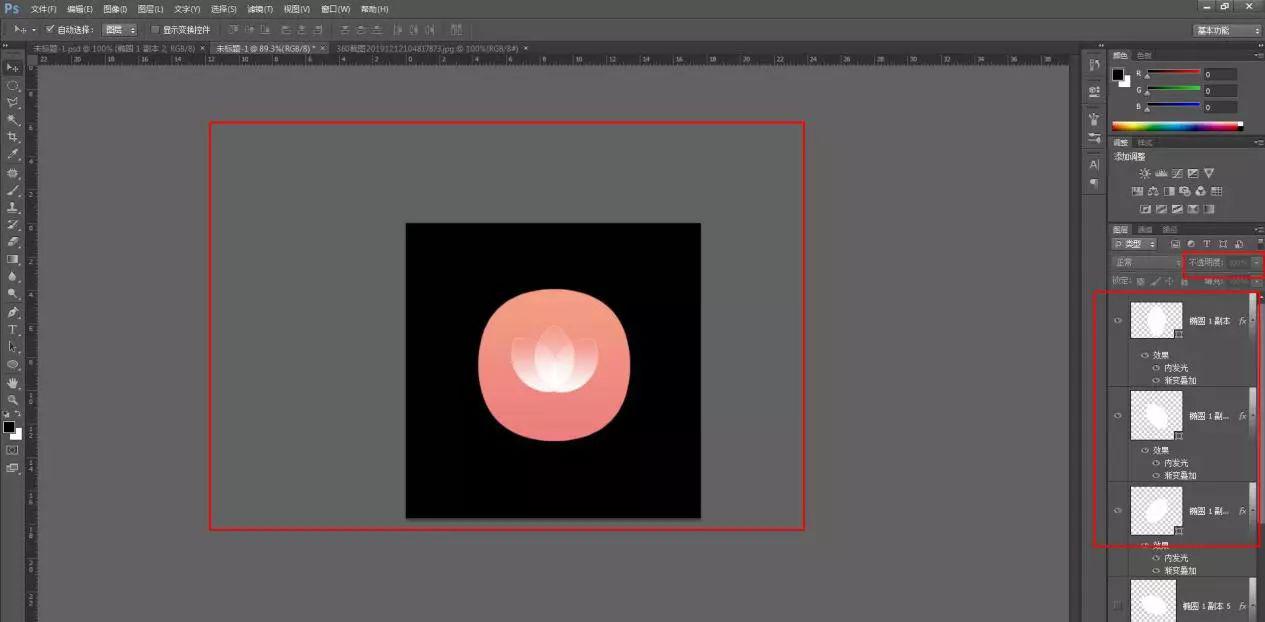Hide the top 椭圆 1 副本 layer
Screen dimensions: 1265x622
1118,321
